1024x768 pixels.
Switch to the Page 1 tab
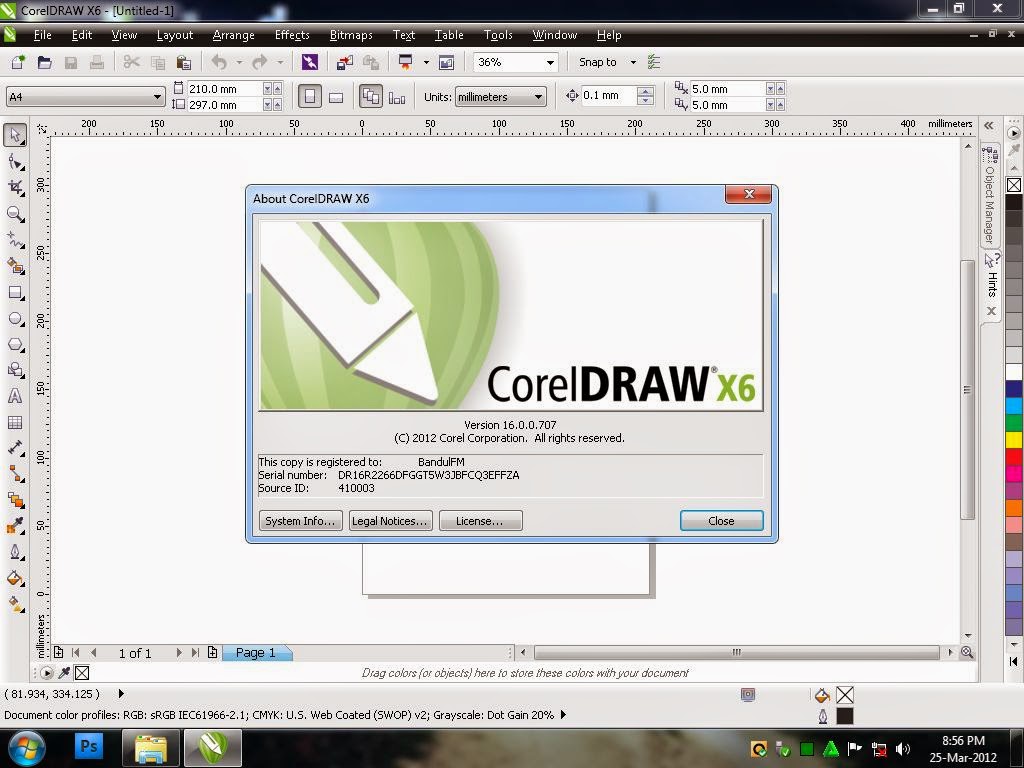point(255,652)
